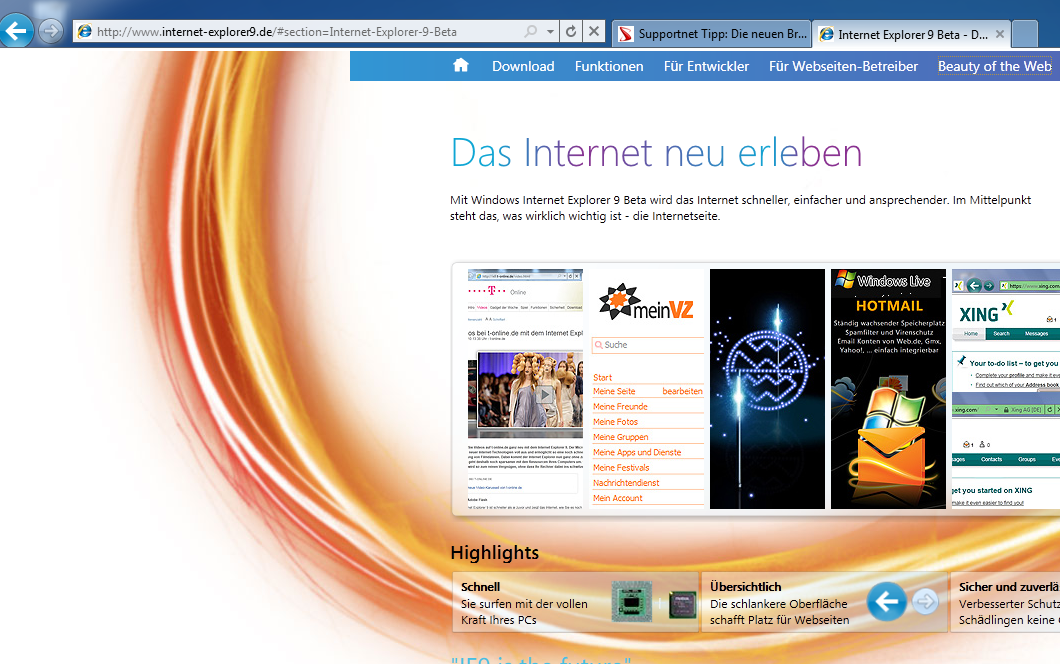Click Meine Apps und Dienste link
The width and height of the screenshot is (1060, 664).
637,452
